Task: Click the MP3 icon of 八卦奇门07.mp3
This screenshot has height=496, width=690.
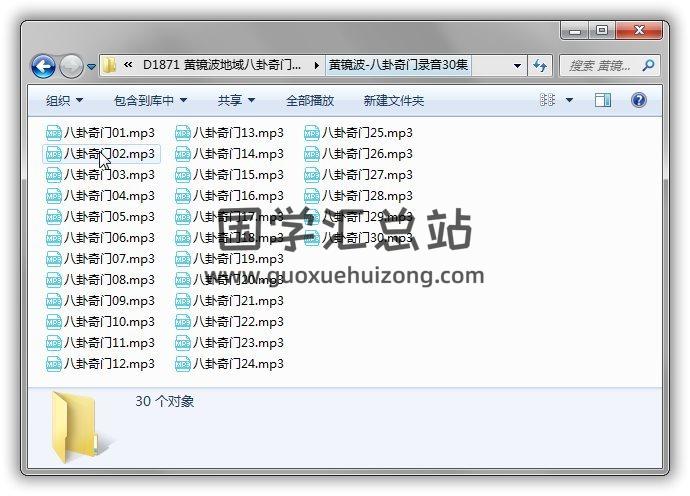Action: 54,258
